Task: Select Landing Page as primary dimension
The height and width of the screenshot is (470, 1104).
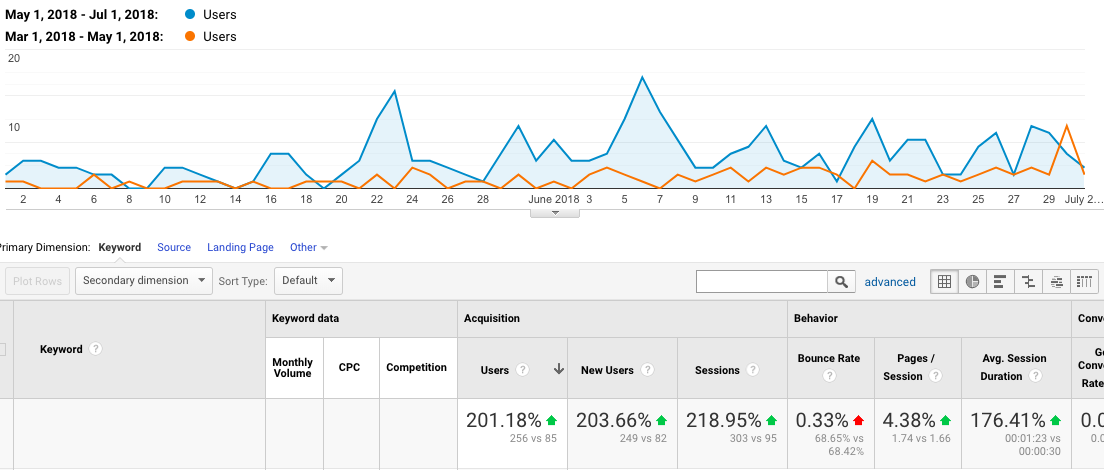Action: (240, 247)
